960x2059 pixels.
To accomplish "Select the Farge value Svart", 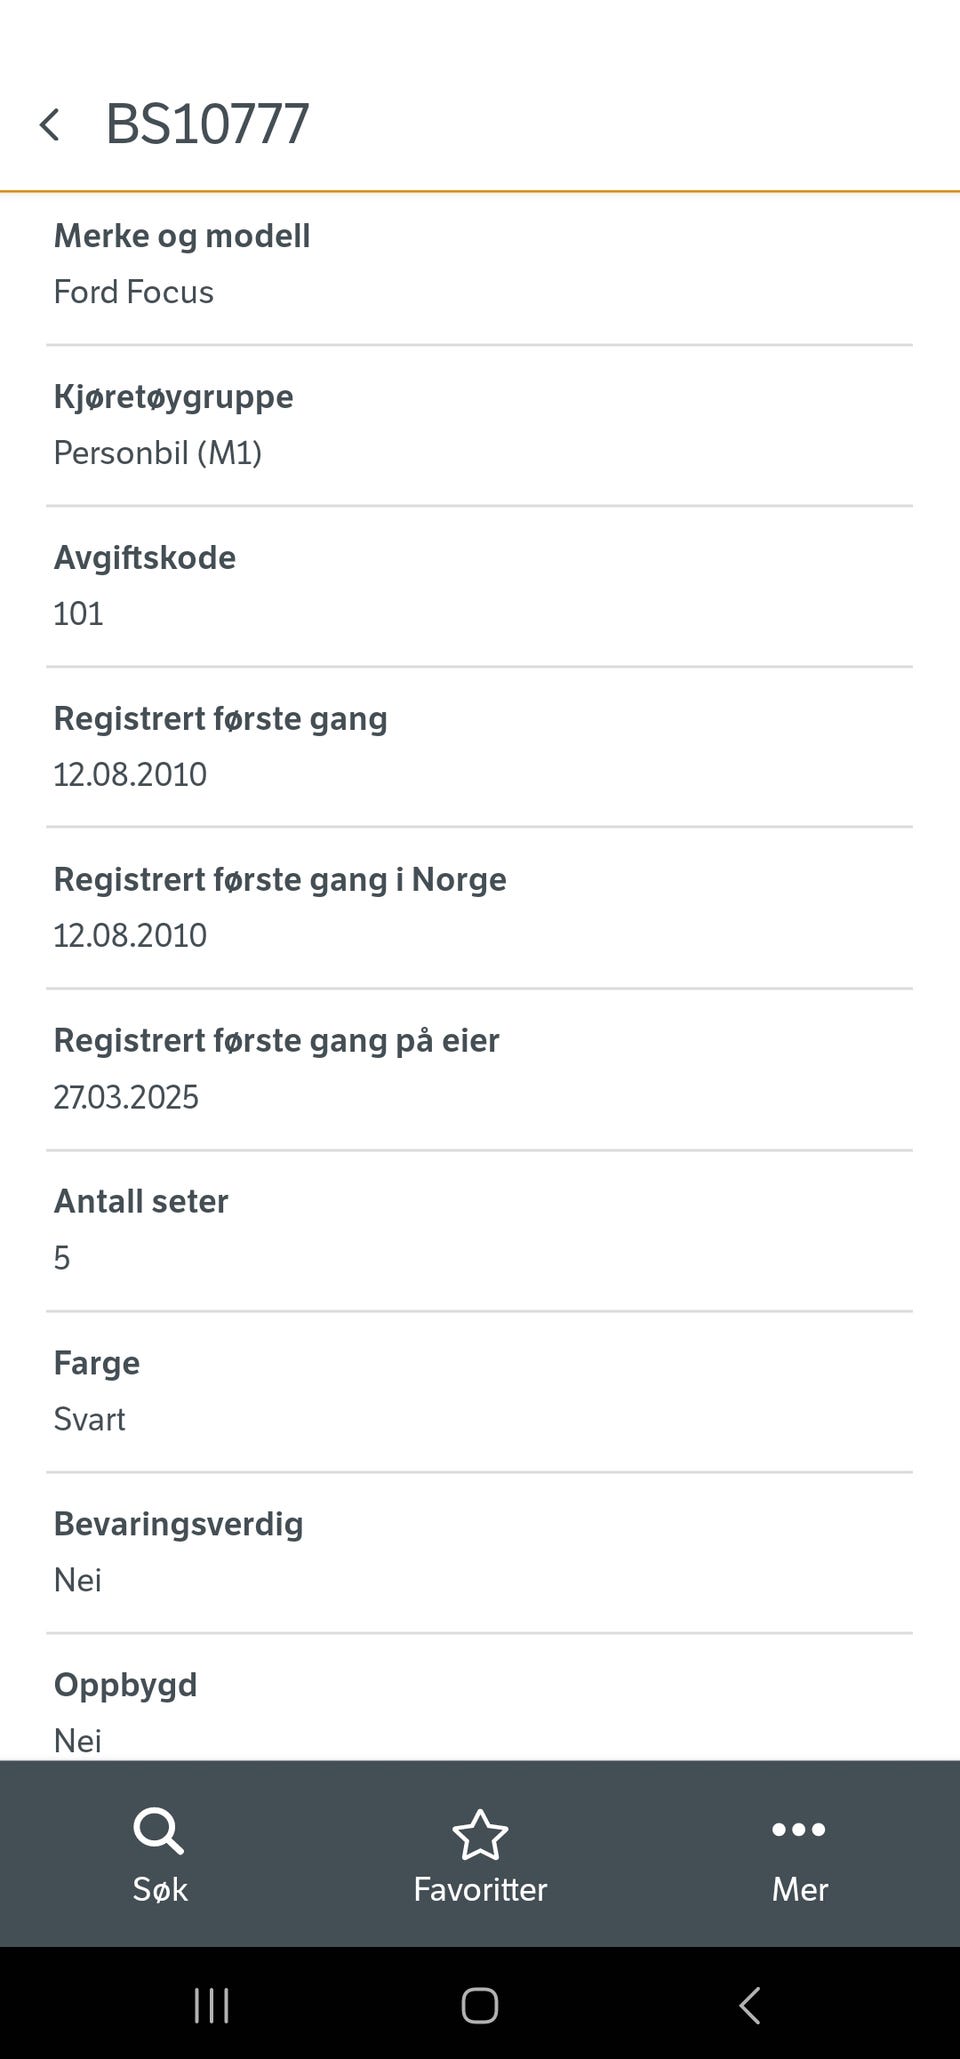I will [x=90, y=1419].
